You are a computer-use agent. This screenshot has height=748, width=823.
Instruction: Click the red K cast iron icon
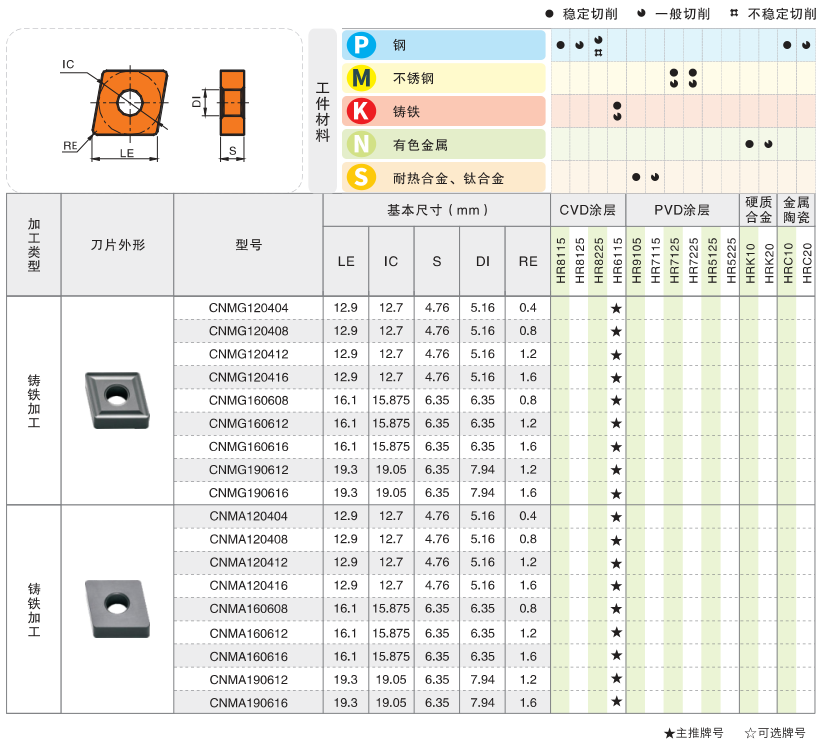pos(360,111)
